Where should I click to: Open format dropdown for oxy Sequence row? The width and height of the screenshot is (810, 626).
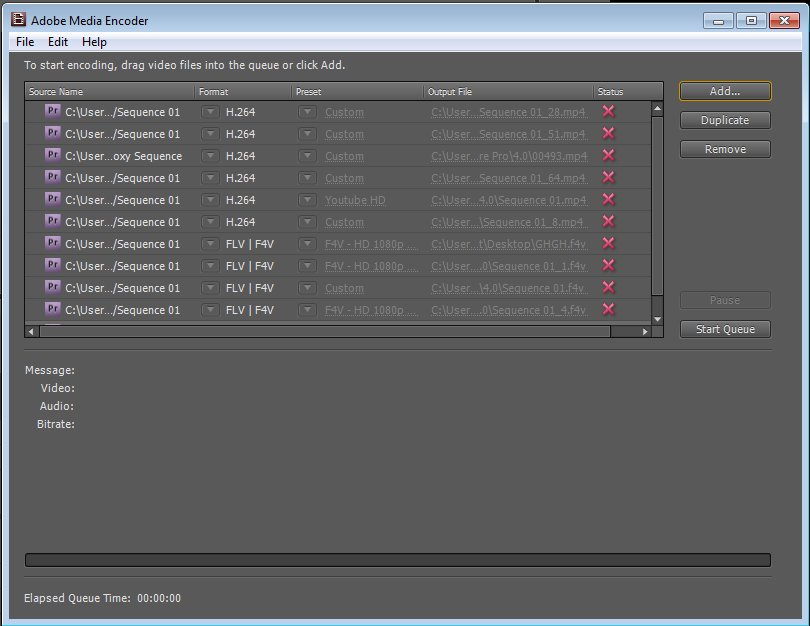(210, 155)
